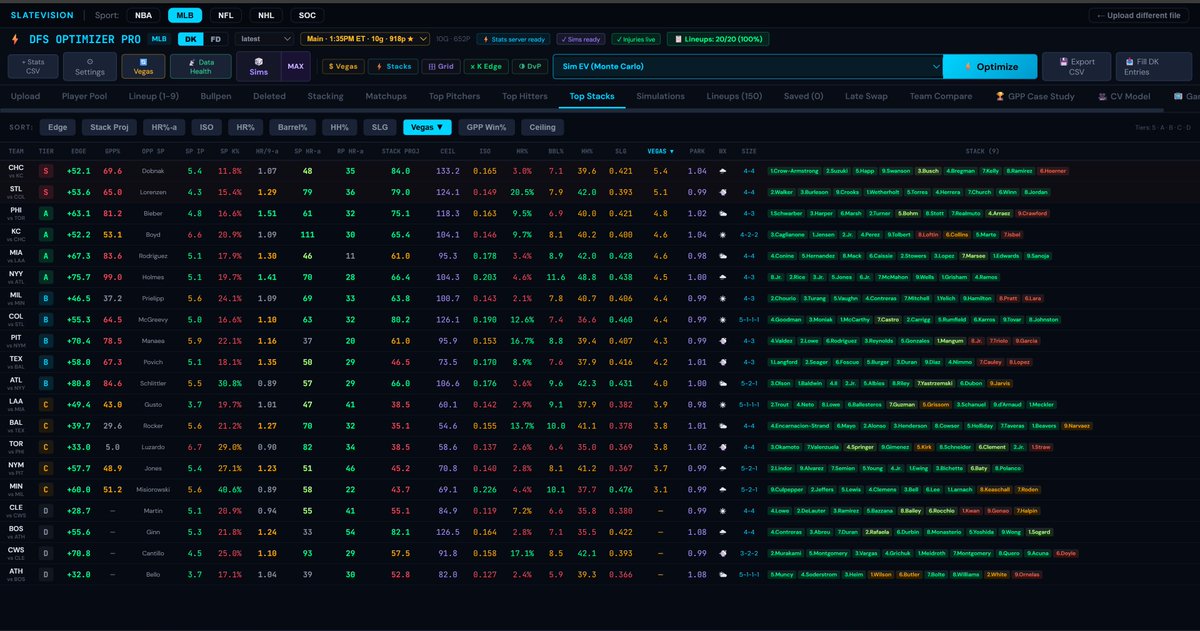Click the MIA row weather icon
Image resolution: width=1200 pixels, height=631 pixels.
click(x=722, y=255)
